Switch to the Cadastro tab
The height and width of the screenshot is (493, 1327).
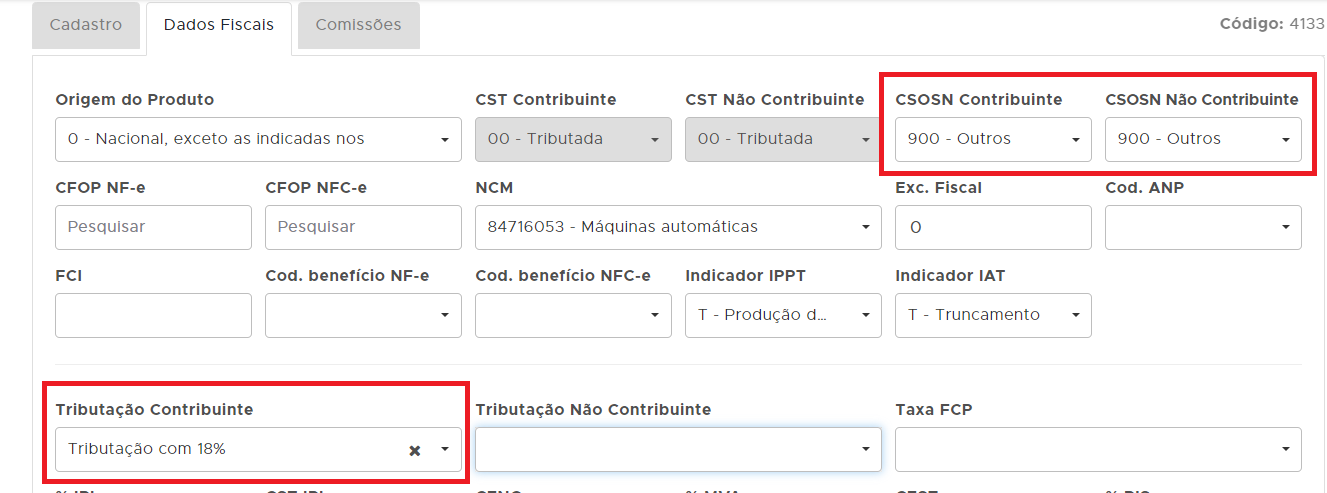tap(86, 25)
